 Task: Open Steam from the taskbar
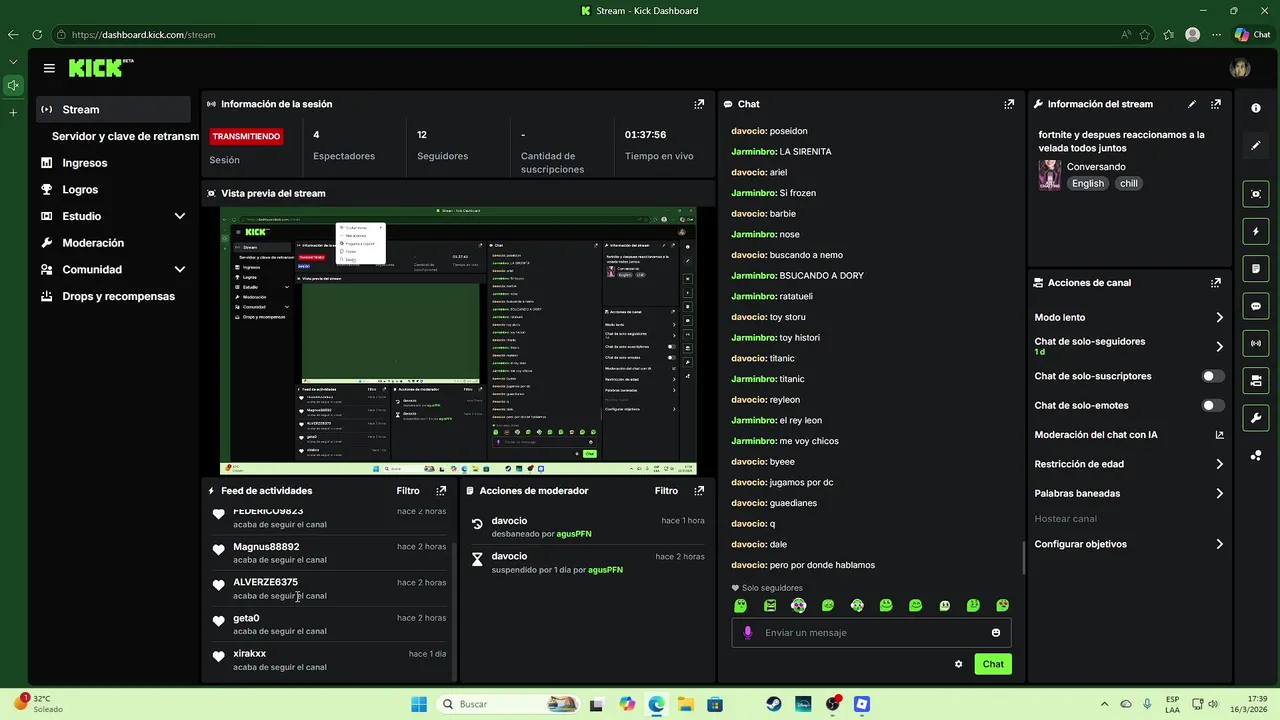(774, 704)
